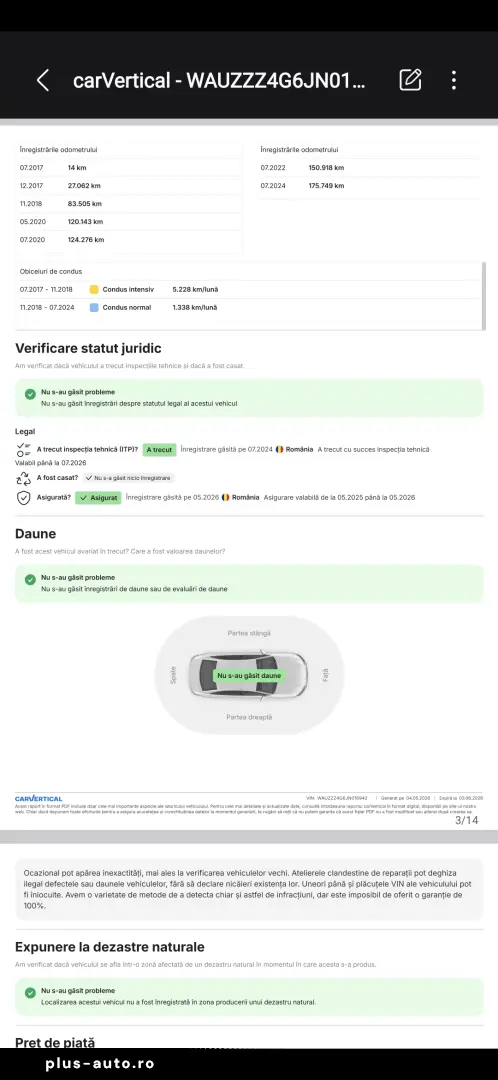498x1080 pixels.
Task: Click the Nu s-a găsit nicio înregistrare tag
Action: pos(129,477)
